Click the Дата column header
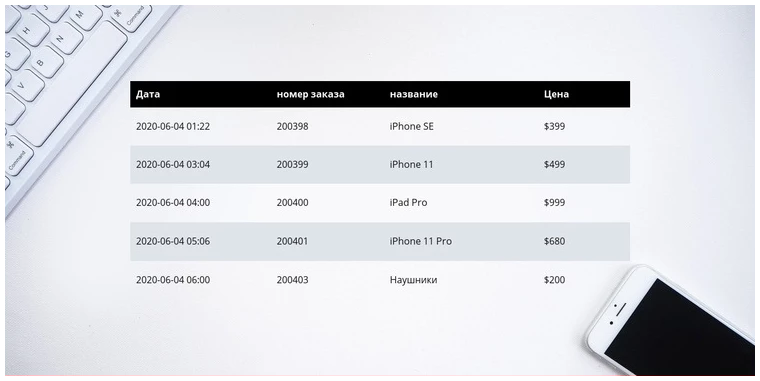Viewport: 760px width, 381px height. pyautogui.click(x=148, y=94)
